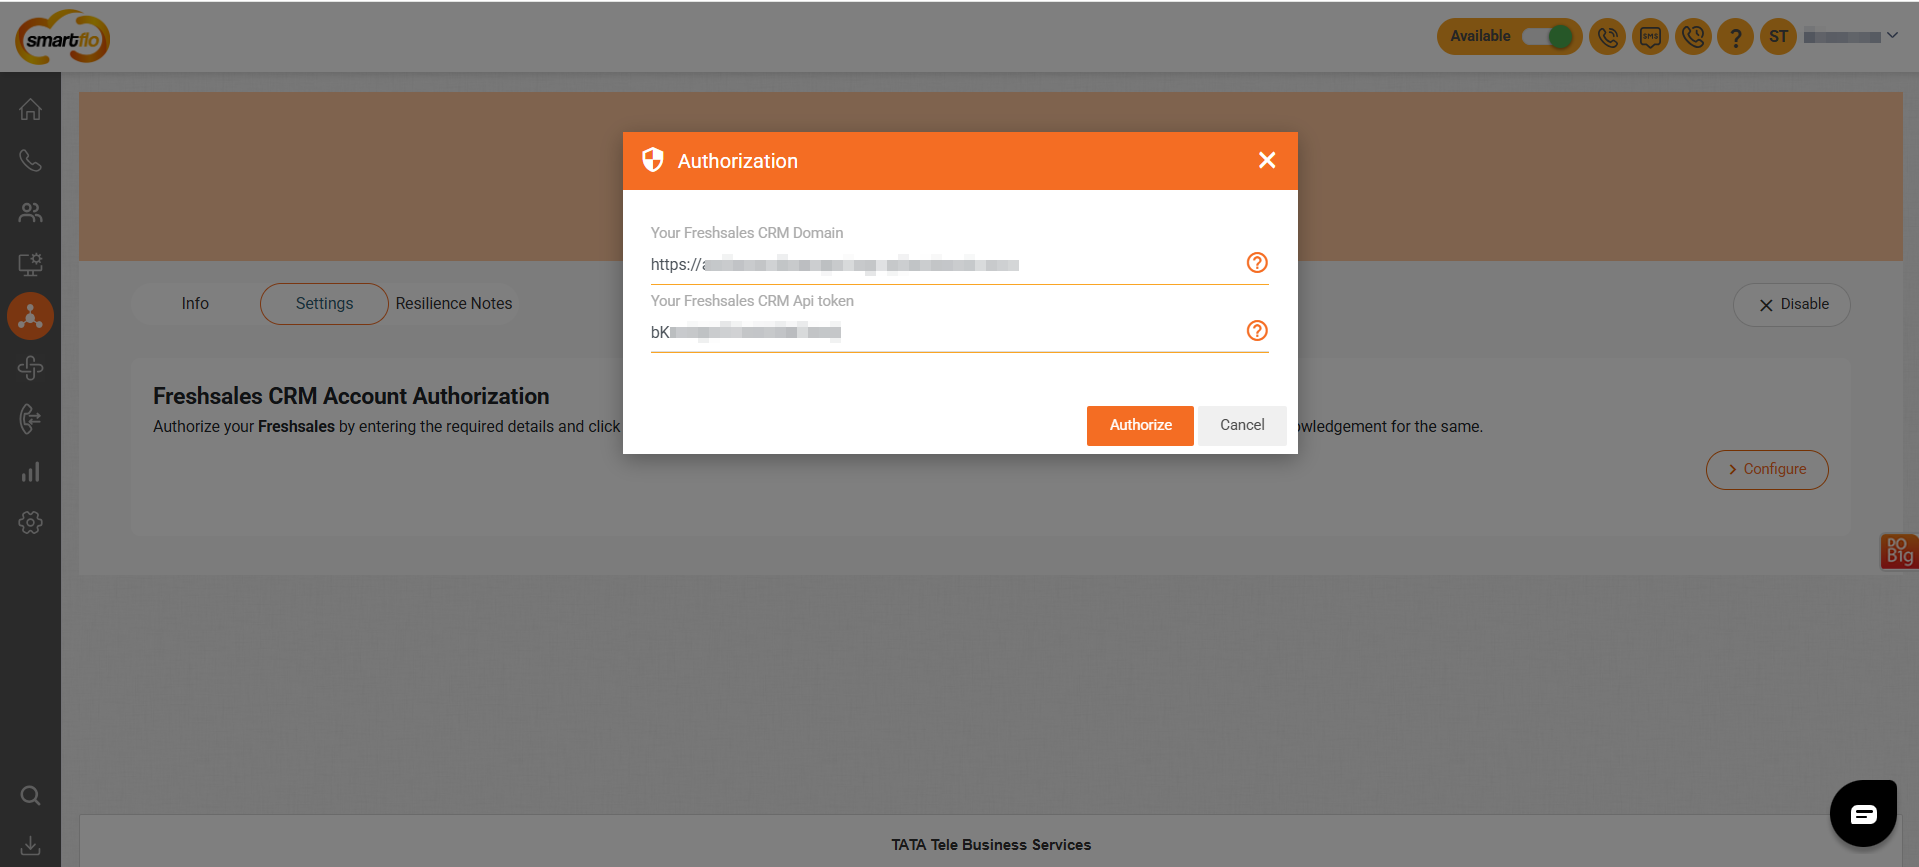Open the Calls phone icon in sidebar

[x=30, y=160]
